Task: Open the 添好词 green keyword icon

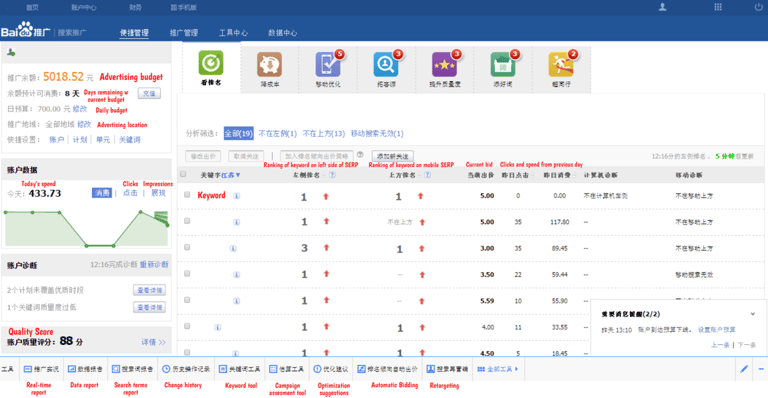Action: coord(503,65)
